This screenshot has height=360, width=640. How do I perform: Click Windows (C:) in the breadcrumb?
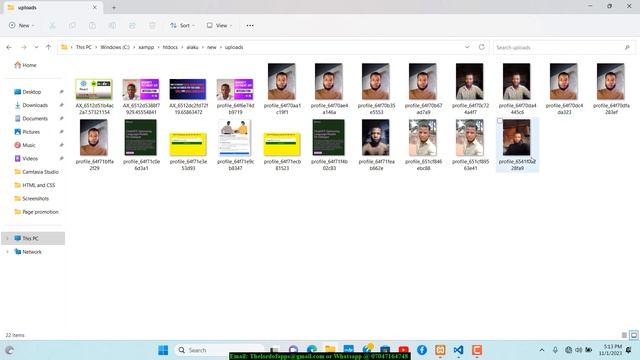pyautogui.click(x=115, y=47)
